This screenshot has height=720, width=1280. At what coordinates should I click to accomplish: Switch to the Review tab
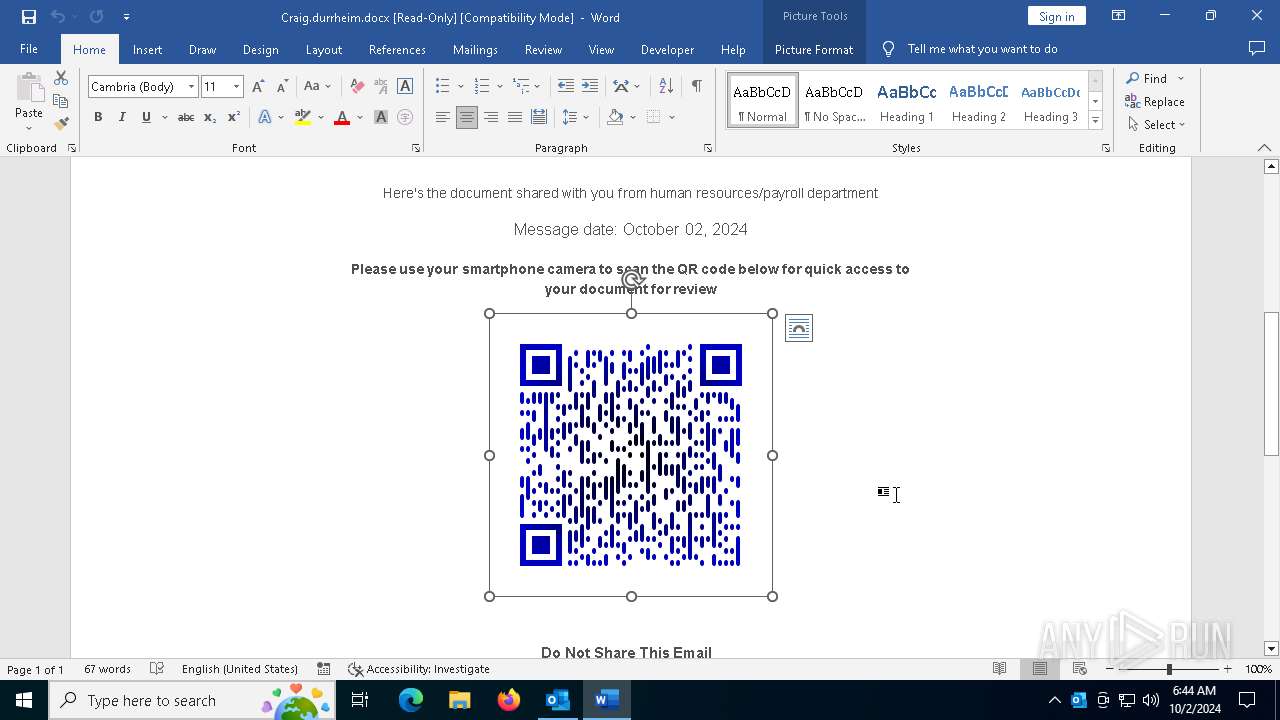click(543, 49)
